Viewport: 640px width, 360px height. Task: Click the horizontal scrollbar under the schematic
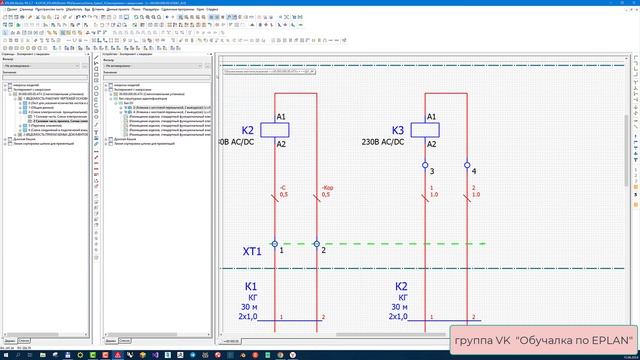pos(391,335)
